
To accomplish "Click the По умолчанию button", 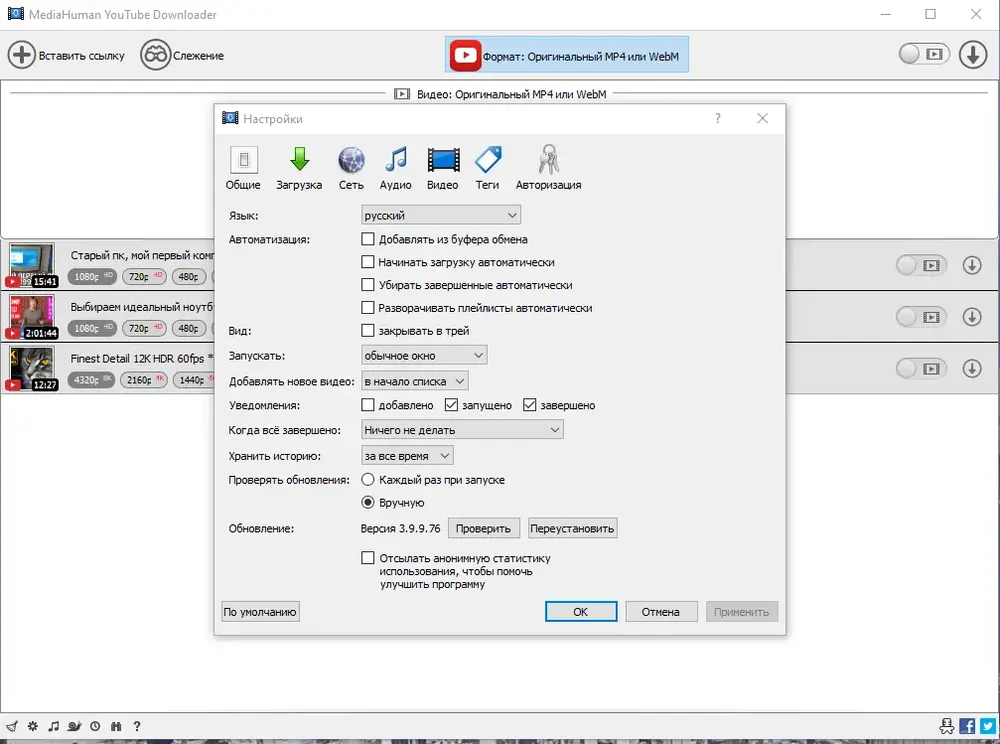I will (260, 612).
